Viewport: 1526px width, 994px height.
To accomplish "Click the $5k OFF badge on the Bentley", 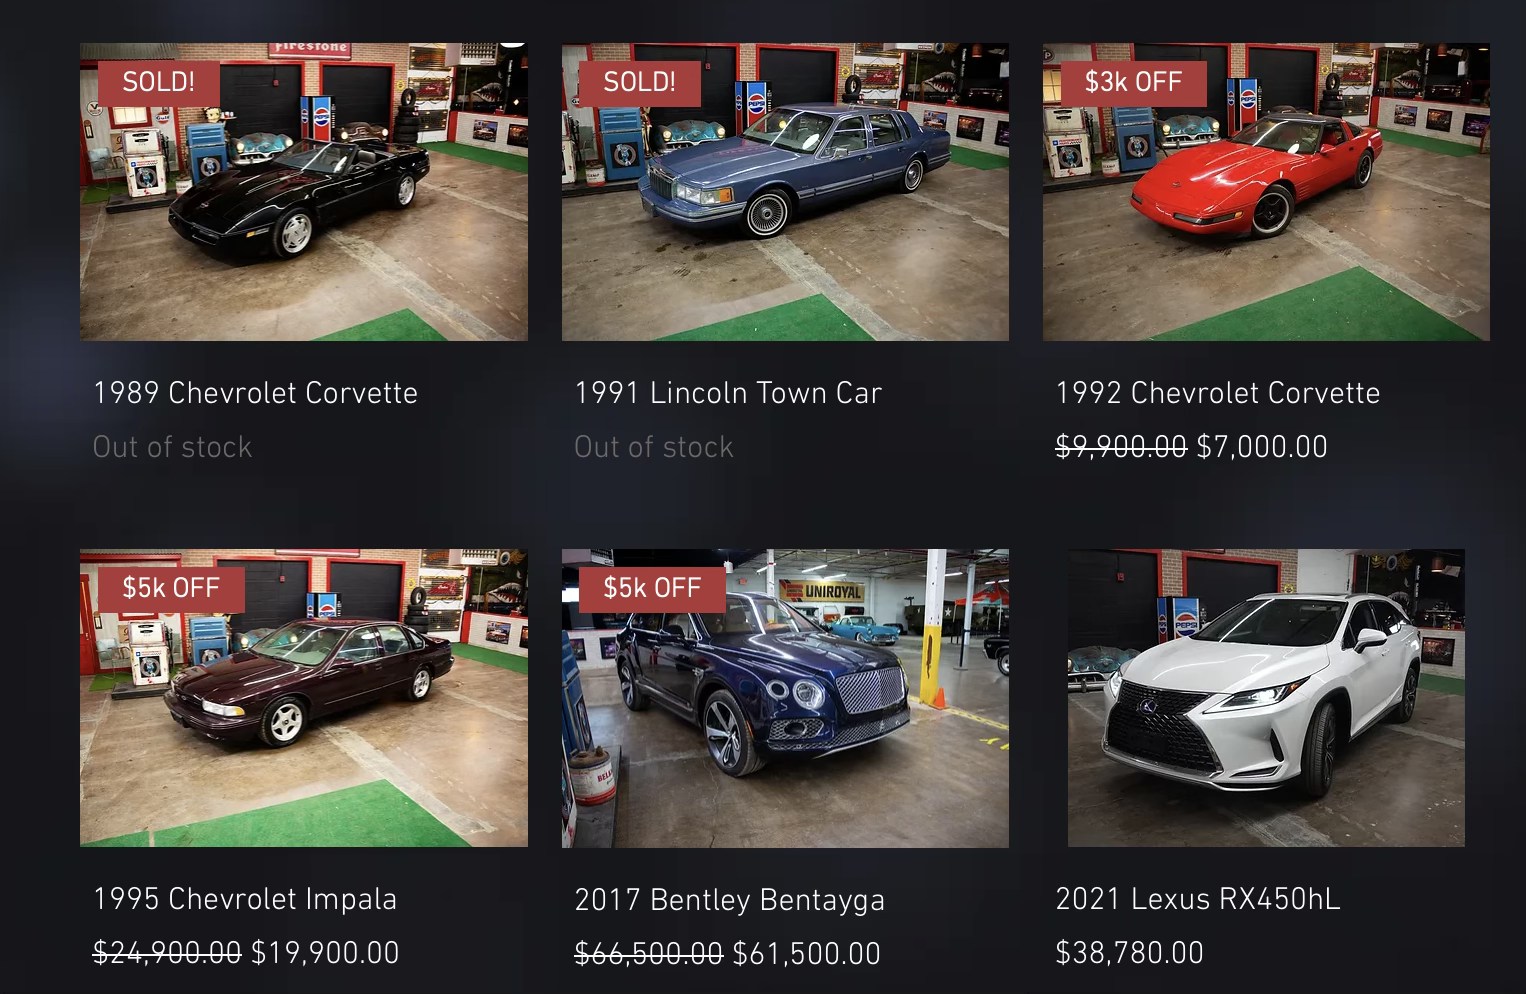I will coord(652,588).
